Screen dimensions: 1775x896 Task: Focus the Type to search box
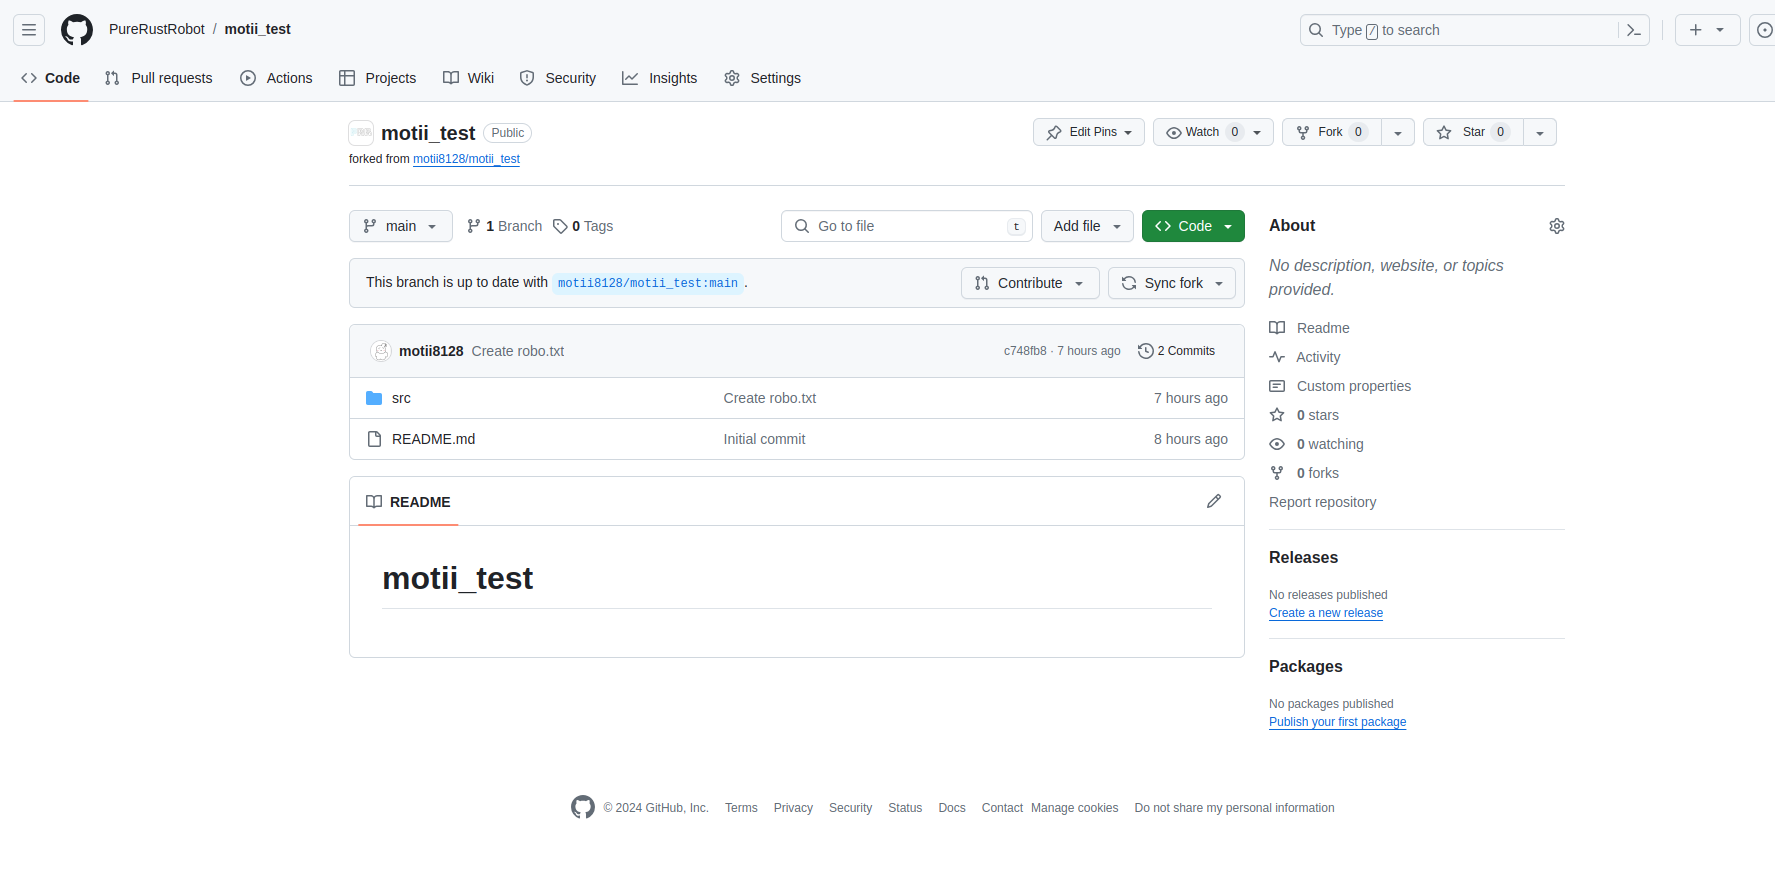(x=1474, y=30)
